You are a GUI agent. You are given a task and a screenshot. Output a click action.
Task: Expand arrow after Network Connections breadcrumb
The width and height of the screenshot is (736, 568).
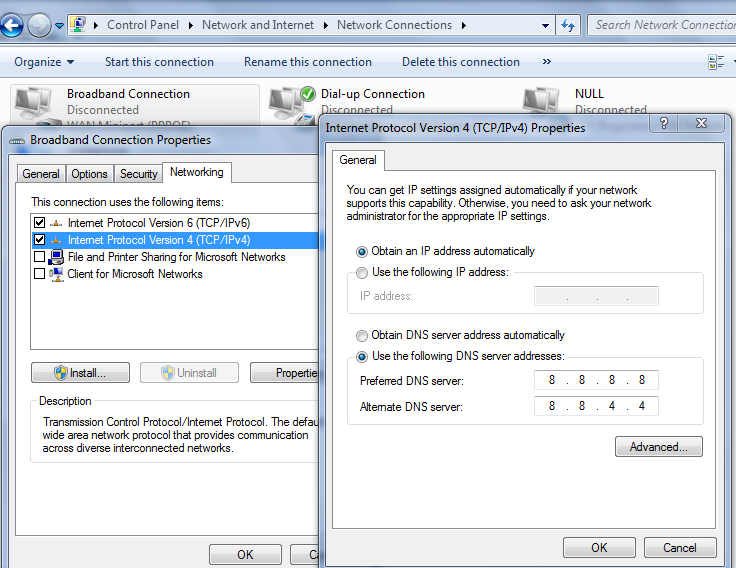(464, 25)
